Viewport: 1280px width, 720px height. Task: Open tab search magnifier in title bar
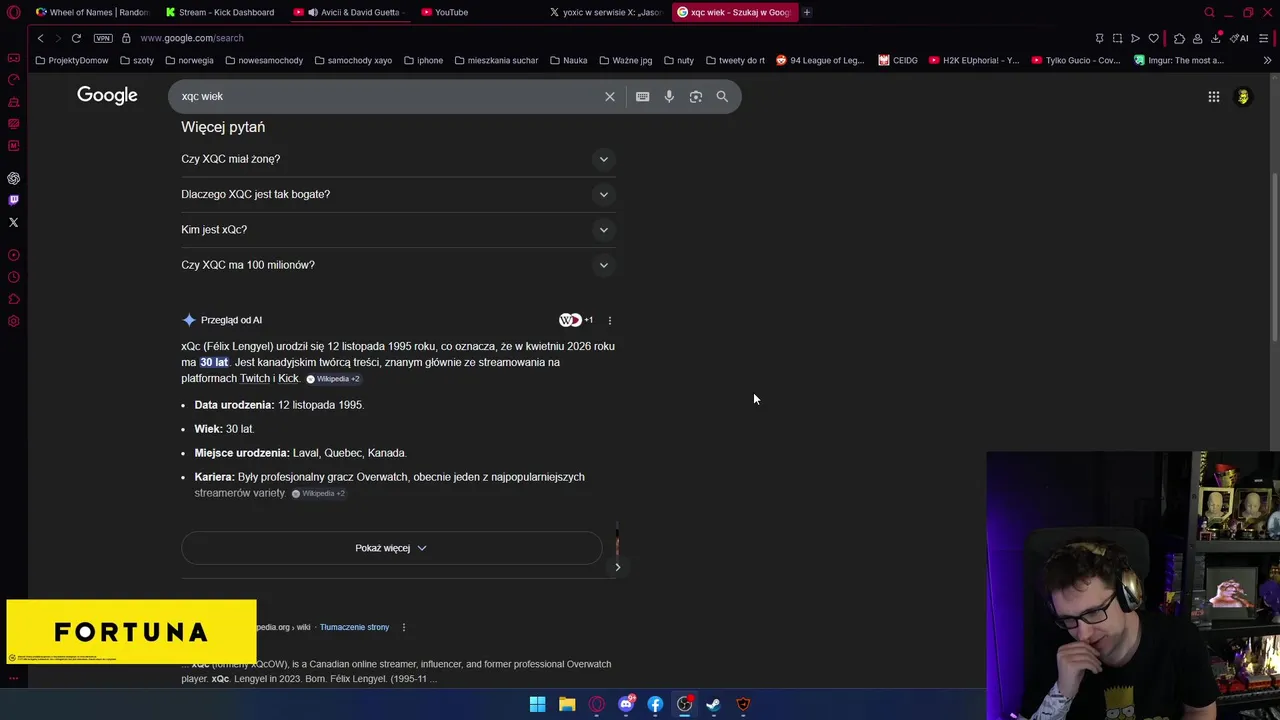1209,12
